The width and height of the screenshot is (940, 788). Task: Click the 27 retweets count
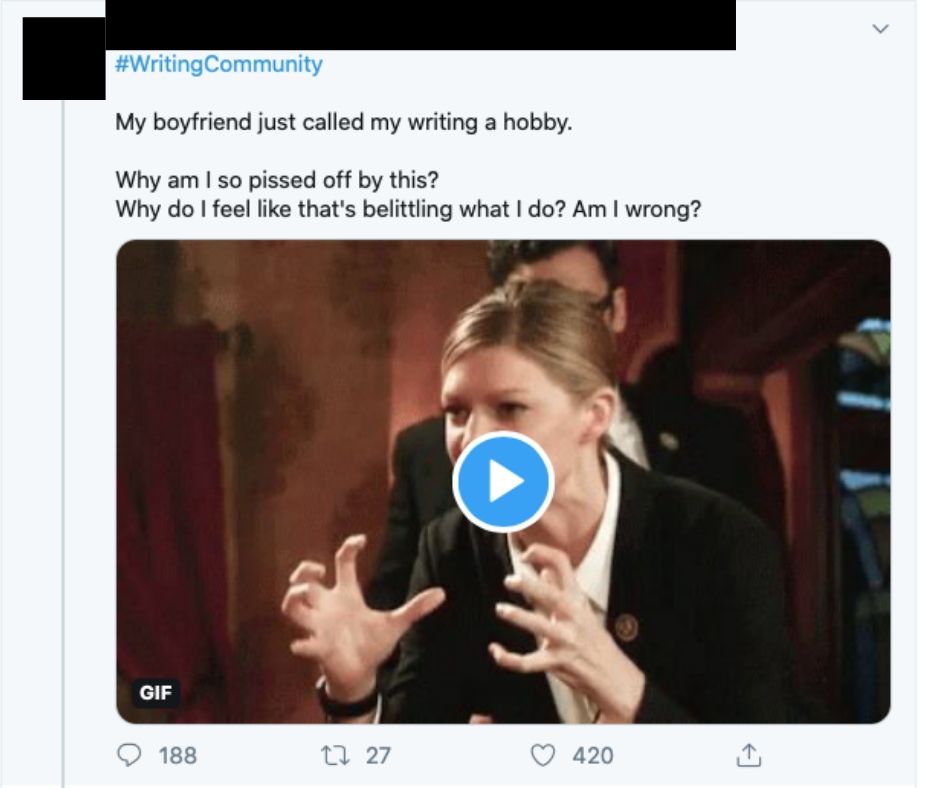pyautogui.click(x=378, y=755)
